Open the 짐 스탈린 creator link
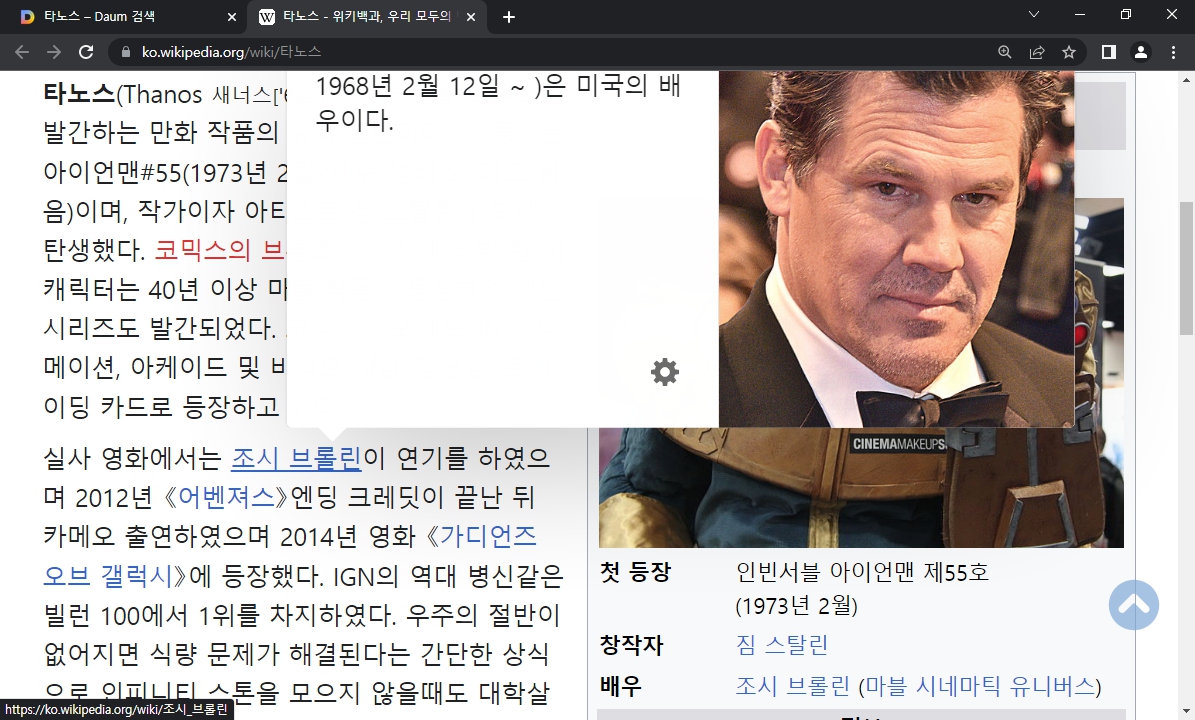Screen dimensions: 1195x720 click(782, 645)
